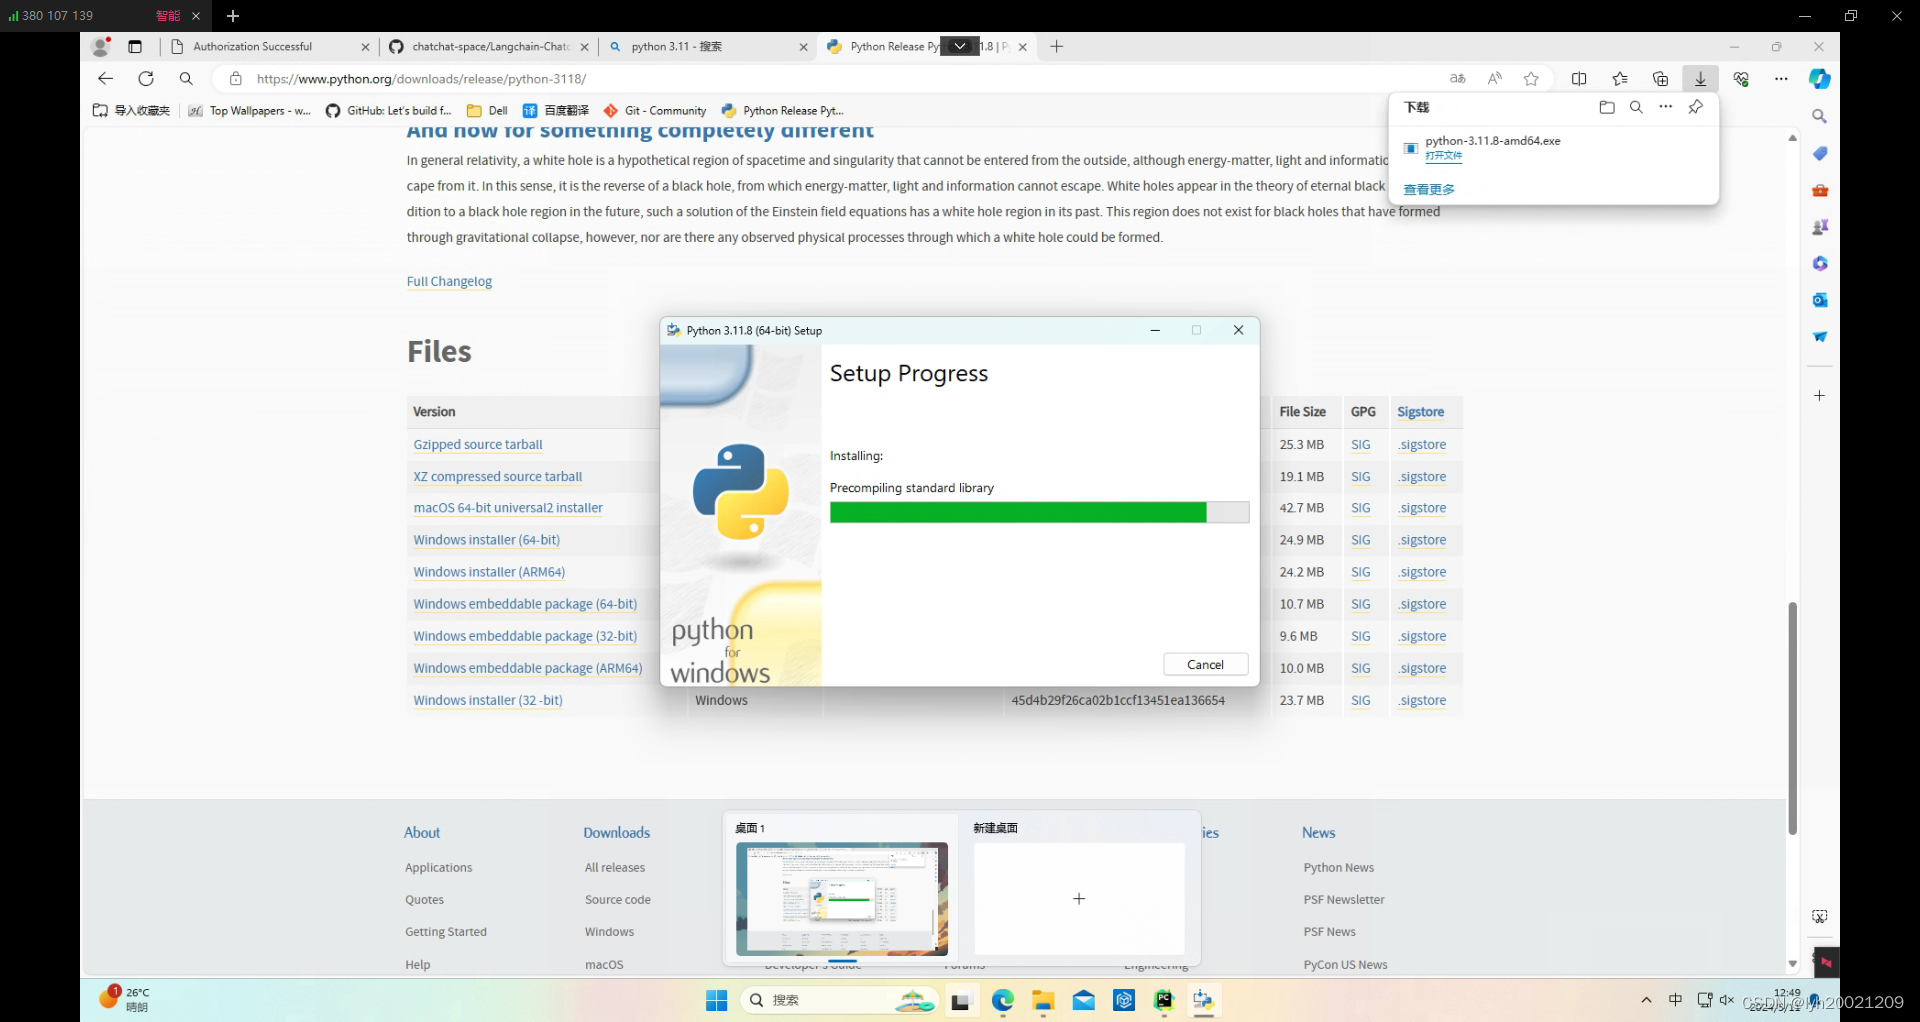This screenshot has width=1920, height=1022.
Task: Select the Desktop 1 thumbnail preview
Action: (x=842, y=898)
